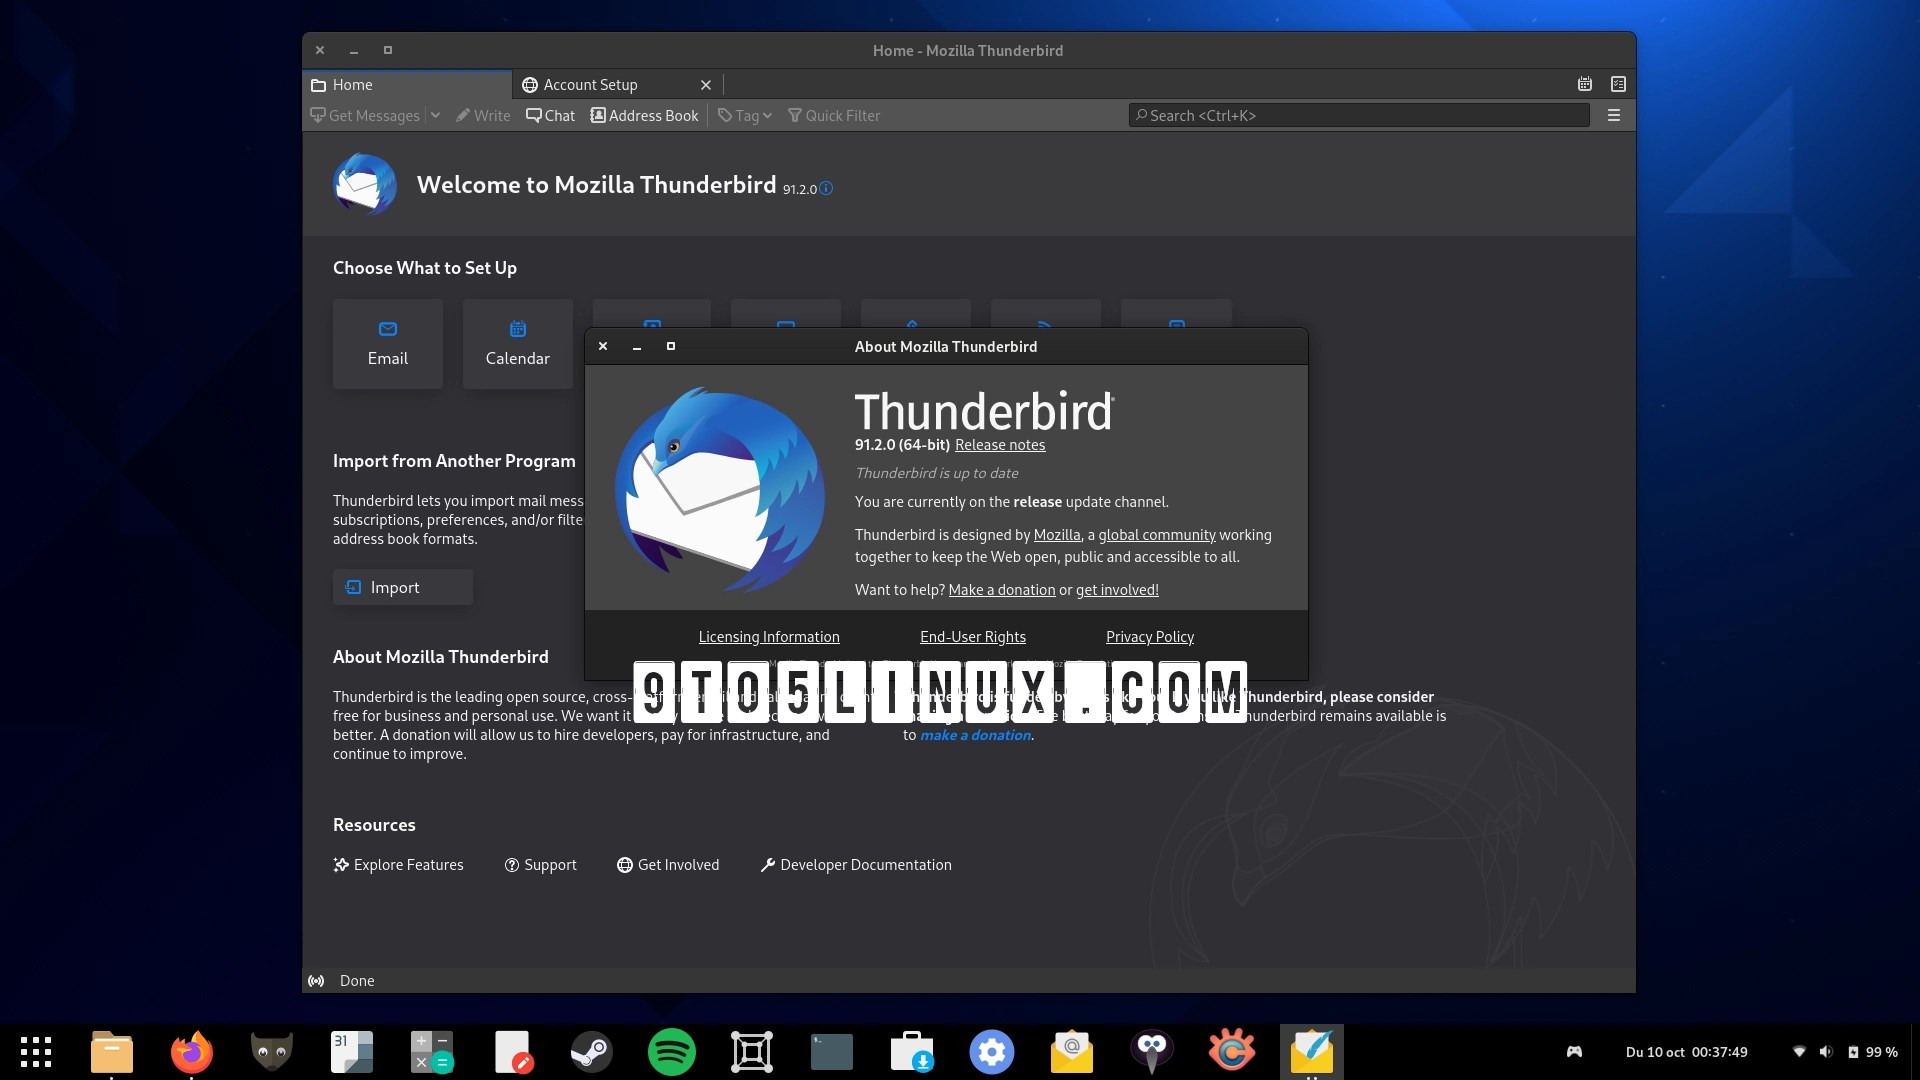Toggle the Quick Filter bar
The width and height of the screenshot is (1920, 1080).
click(x=834, y=116)
